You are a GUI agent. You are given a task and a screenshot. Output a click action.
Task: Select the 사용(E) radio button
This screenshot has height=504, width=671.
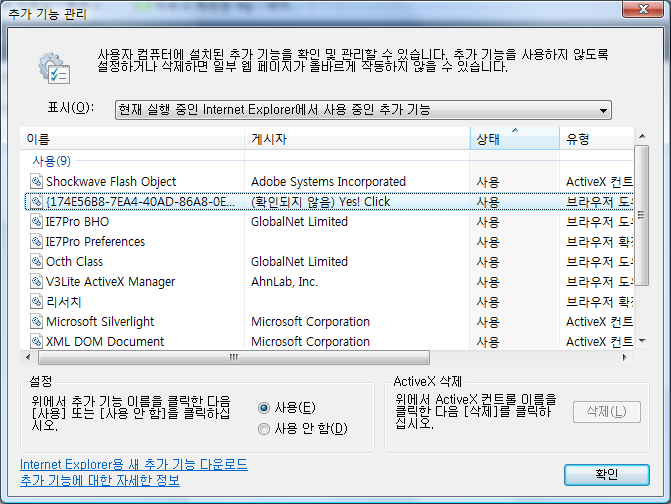264,408
